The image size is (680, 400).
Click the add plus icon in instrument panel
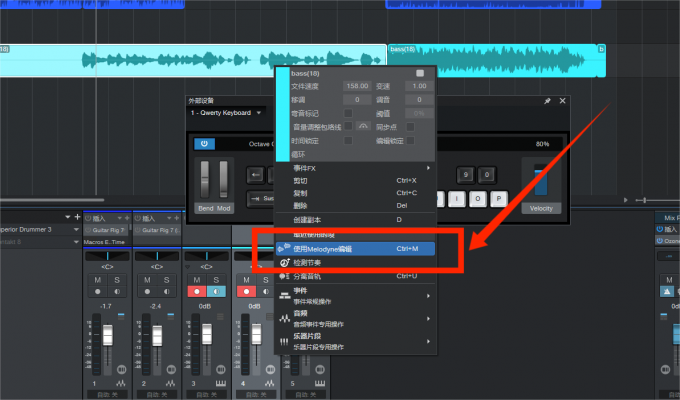[x=78, y=216]
